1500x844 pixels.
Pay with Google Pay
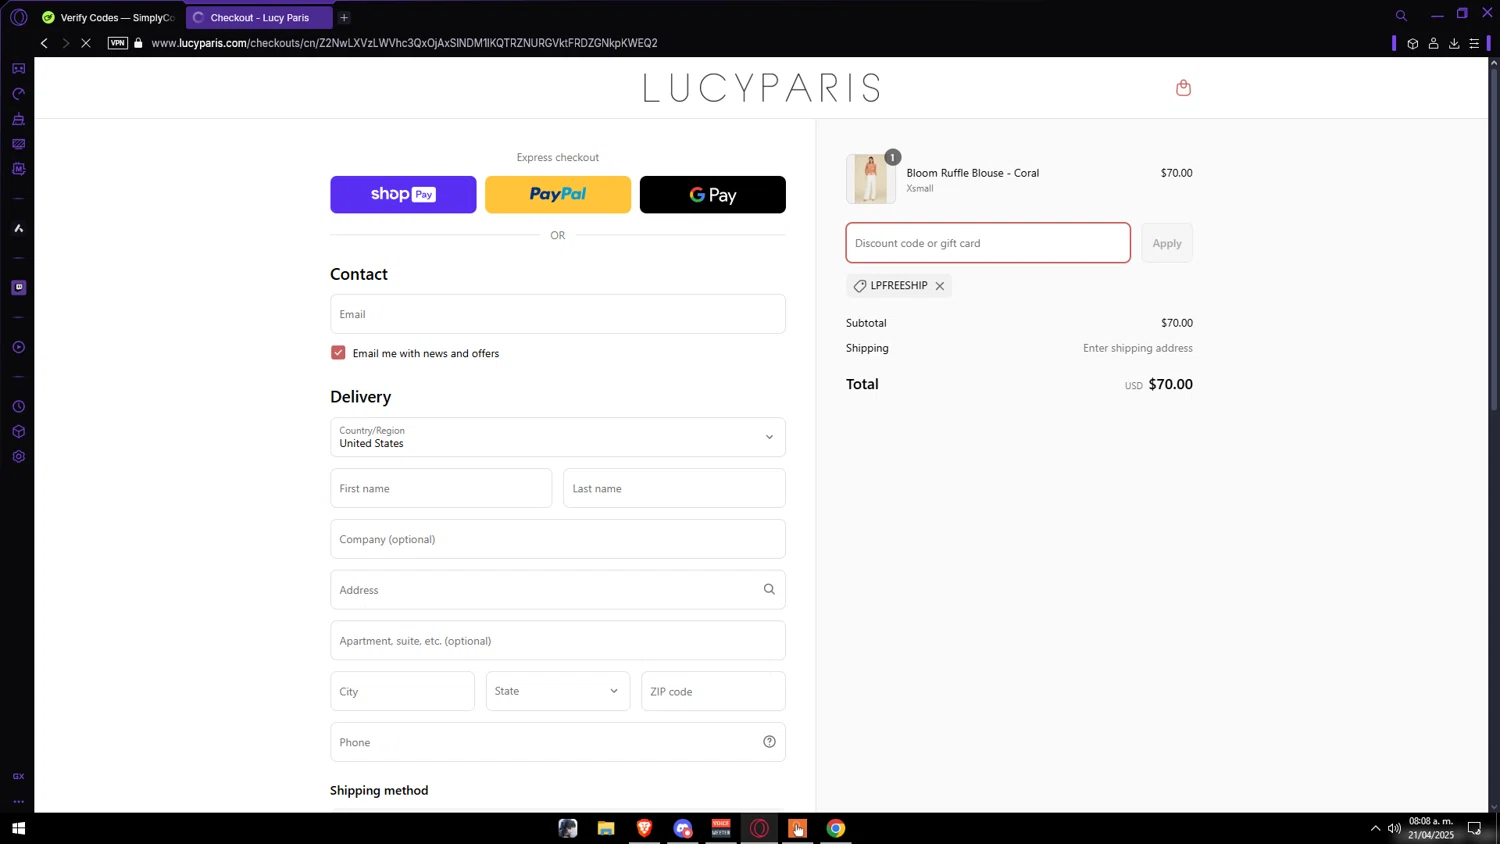click(713, 195)
